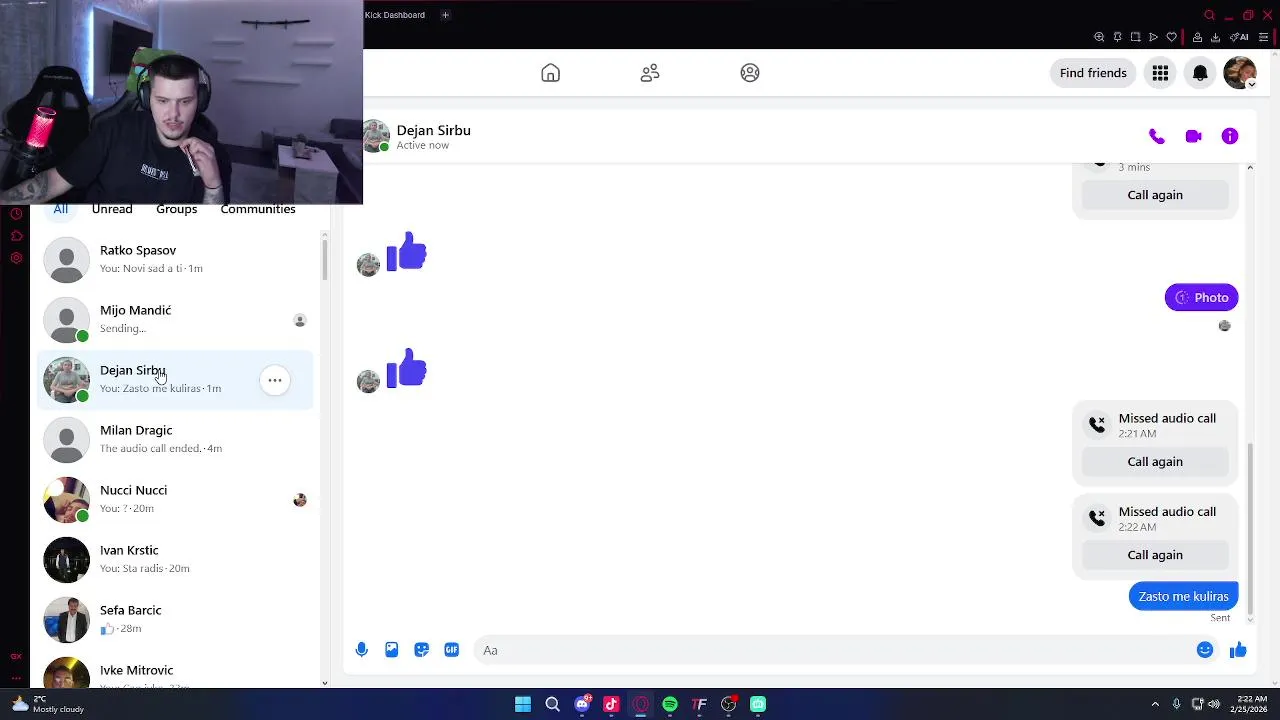Open chat with Ivan Krstic
This screenshot has height=720, width=1280.
[x=175, y=560]
